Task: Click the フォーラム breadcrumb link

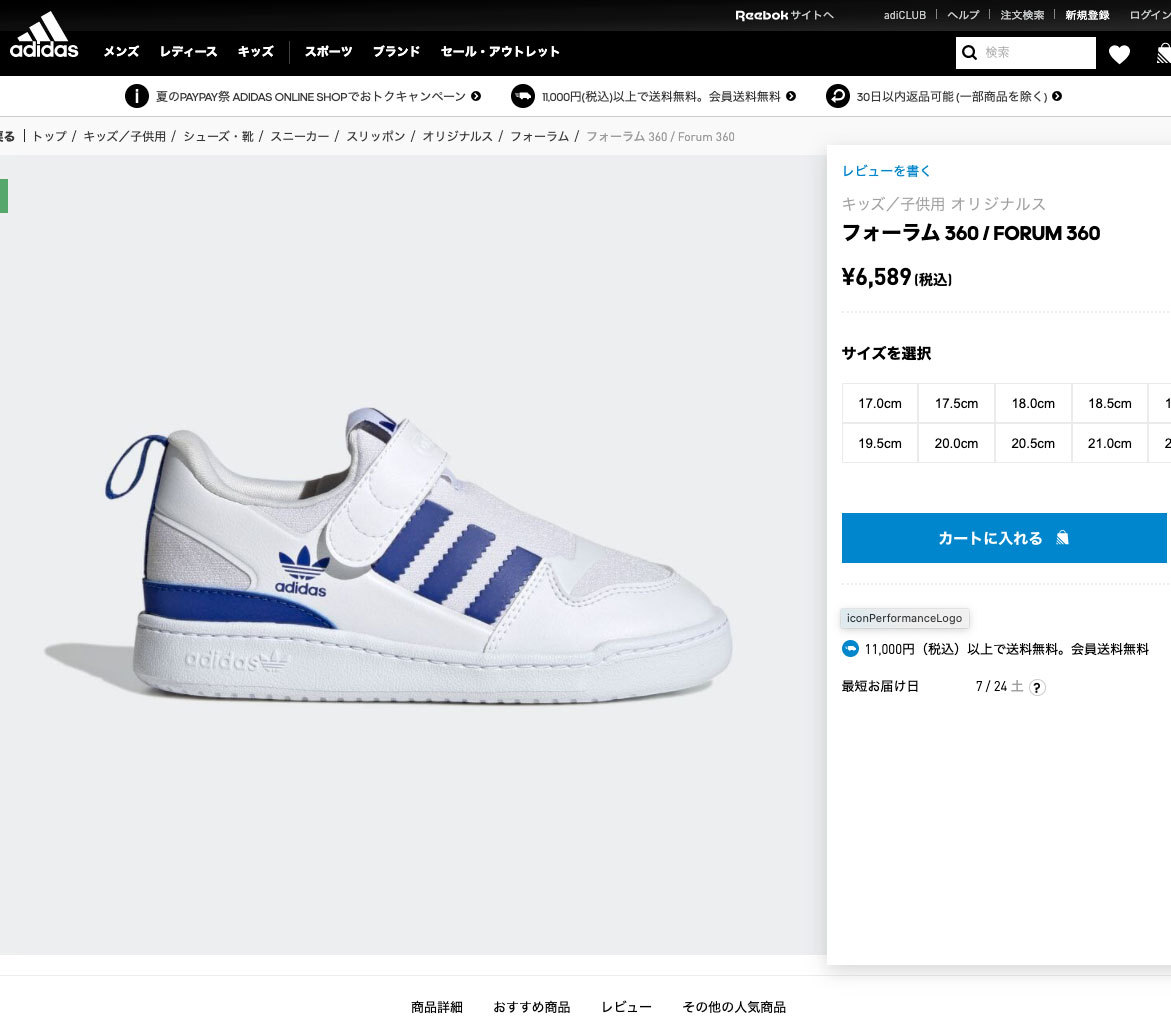Action: 539,136
